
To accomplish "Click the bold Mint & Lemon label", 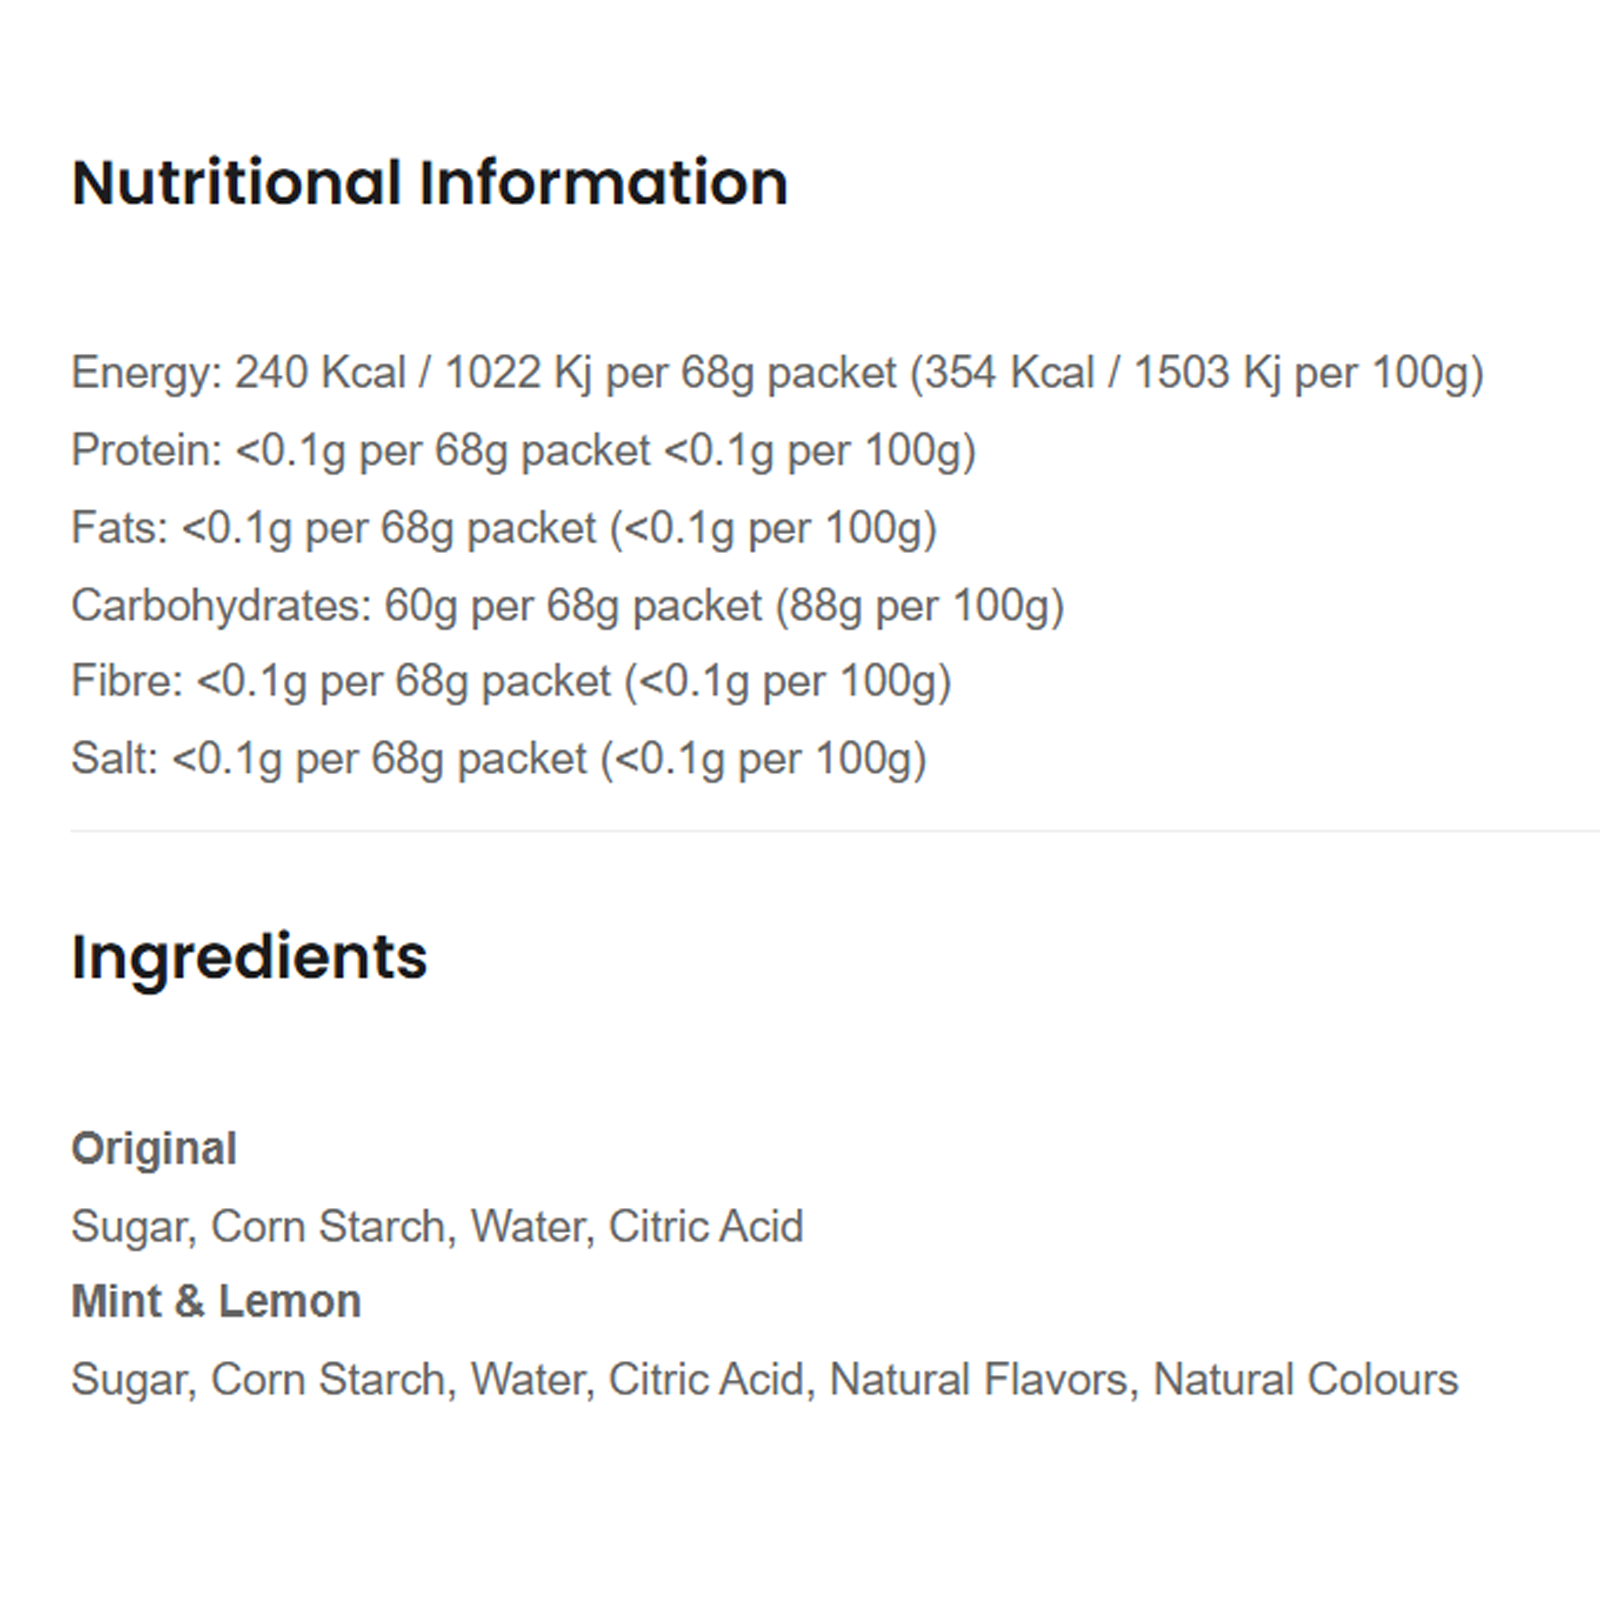I will (x=216, y=1302).
